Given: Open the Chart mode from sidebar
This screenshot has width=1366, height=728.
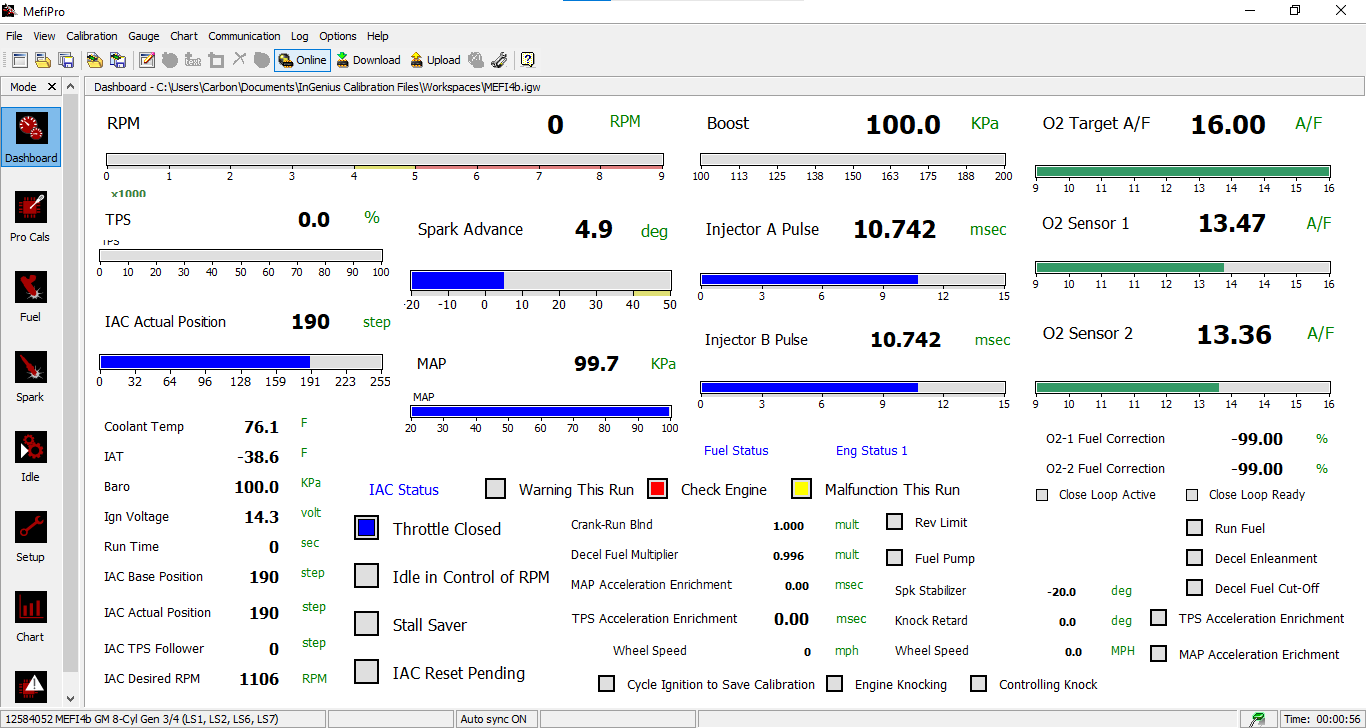Looking at the screenshot, I should tap(30, 616).
